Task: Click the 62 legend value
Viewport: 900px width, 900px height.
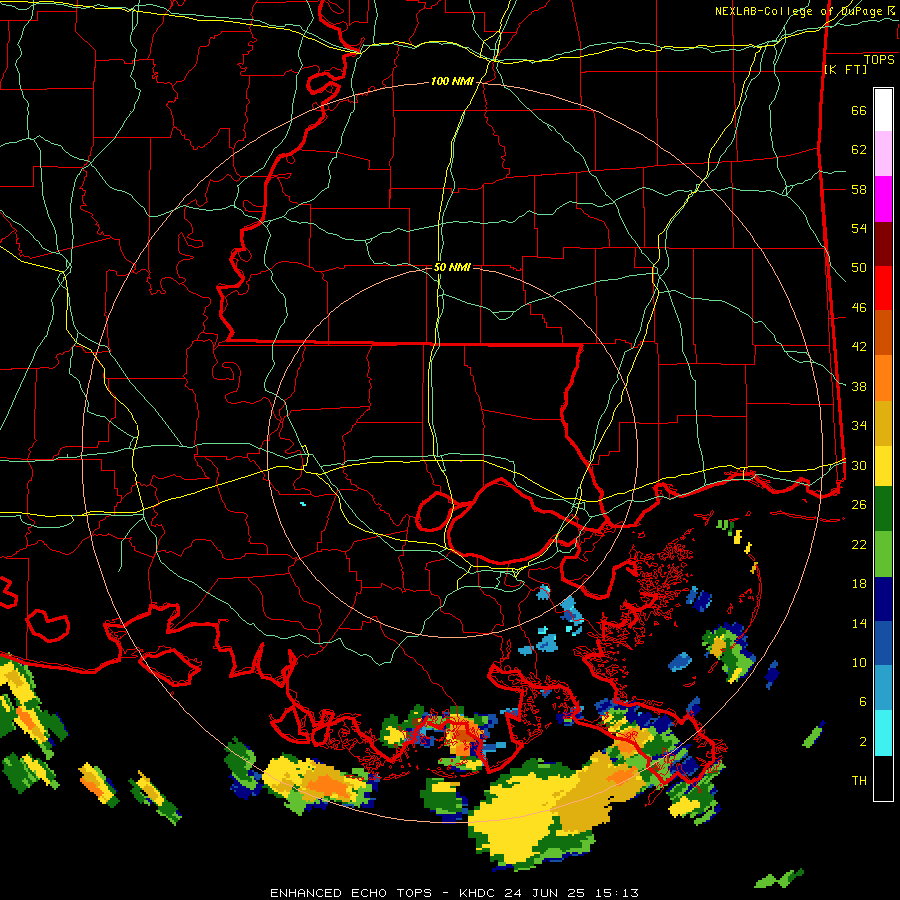Action: (859, 150)
